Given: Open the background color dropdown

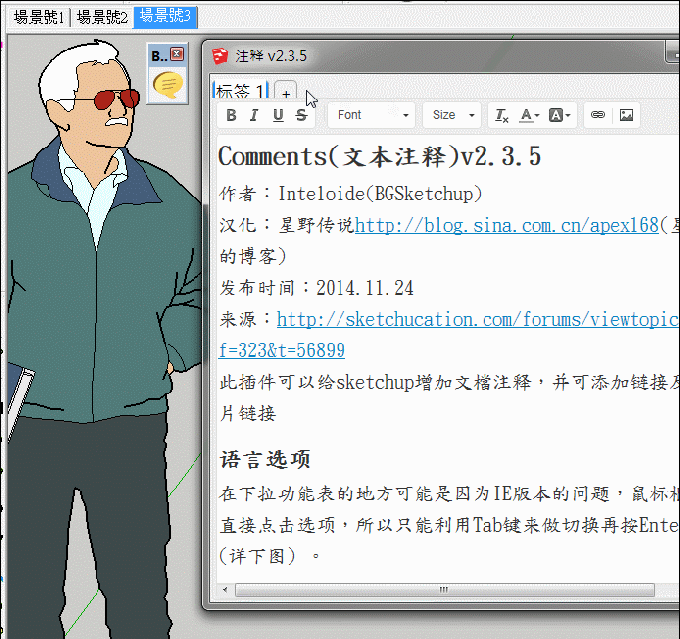Looking at the screenshot, I should [x=561, y=115].
